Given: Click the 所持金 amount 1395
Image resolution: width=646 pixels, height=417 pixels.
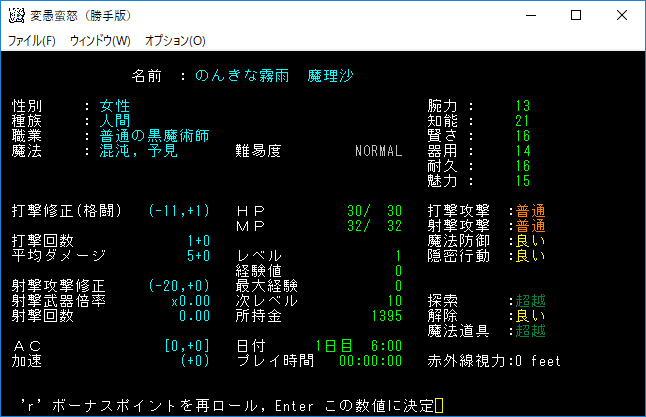Looking at the screenshot, I should coord(385,316).
